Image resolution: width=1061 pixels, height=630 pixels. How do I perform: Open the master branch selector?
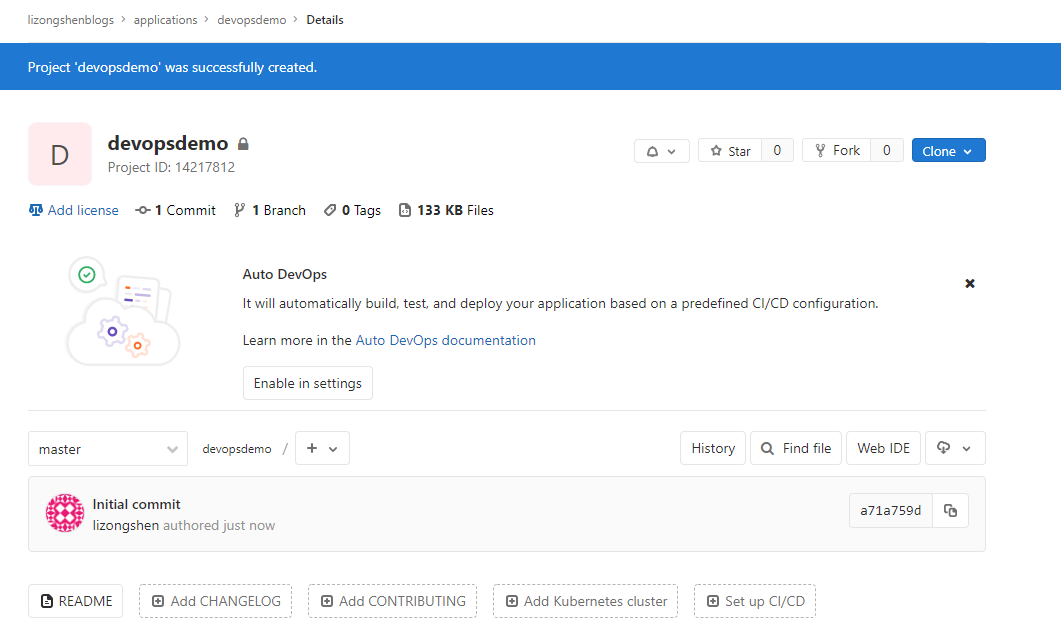click(x=108, y=449)
